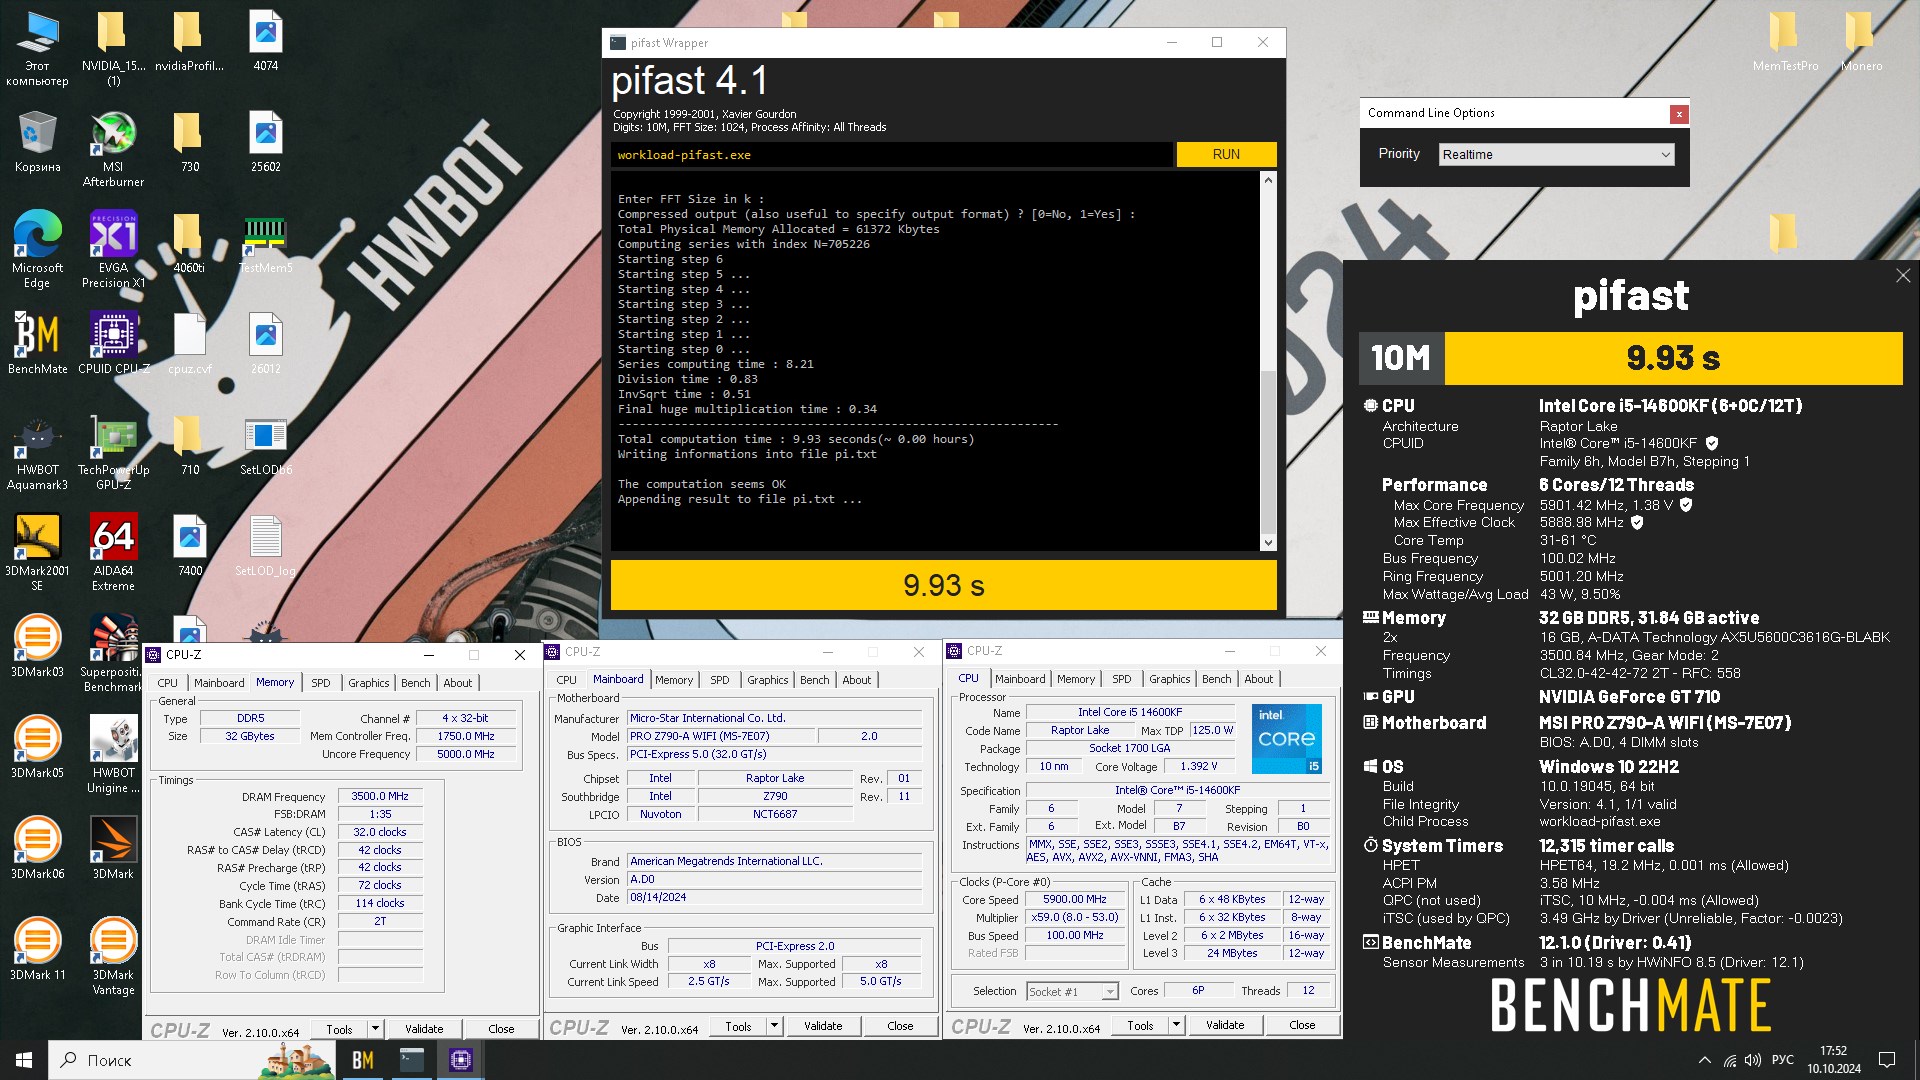Launch BenchMate desktop shortcut
Image resolution: width=1920 pixels, height=1080 pixels.
(x=37, y=343)
